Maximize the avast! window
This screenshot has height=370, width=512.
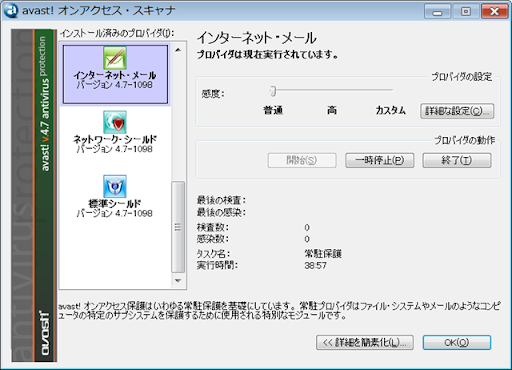tap(466, 12)
